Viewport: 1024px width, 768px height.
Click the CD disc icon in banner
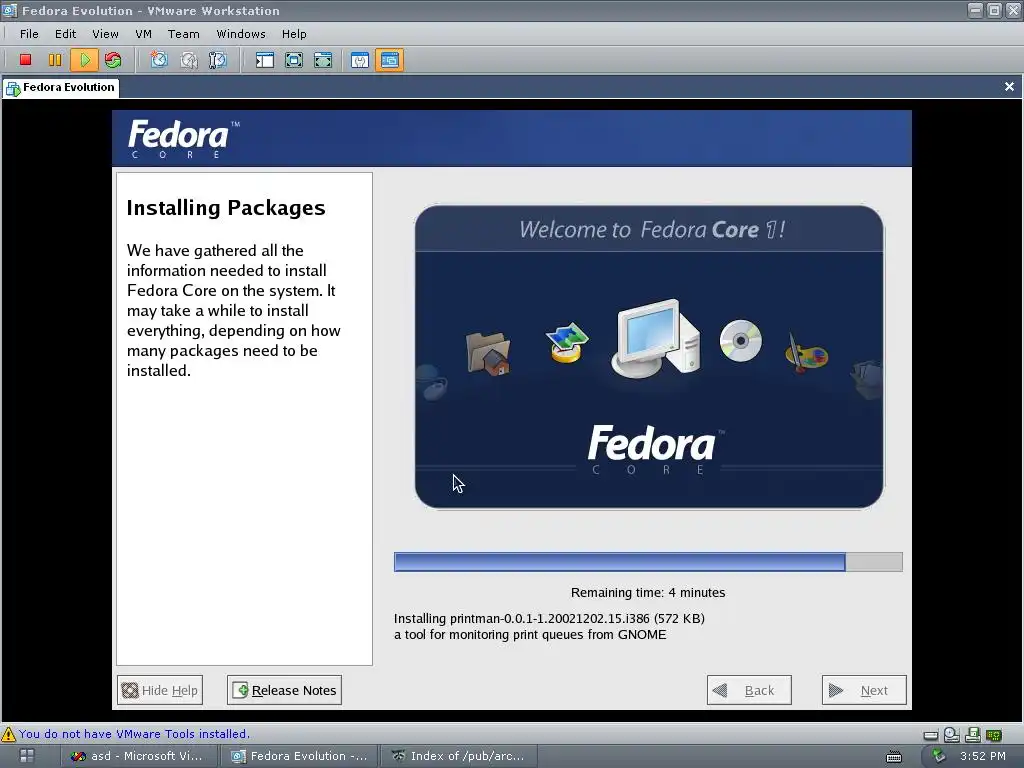[741, 340]
